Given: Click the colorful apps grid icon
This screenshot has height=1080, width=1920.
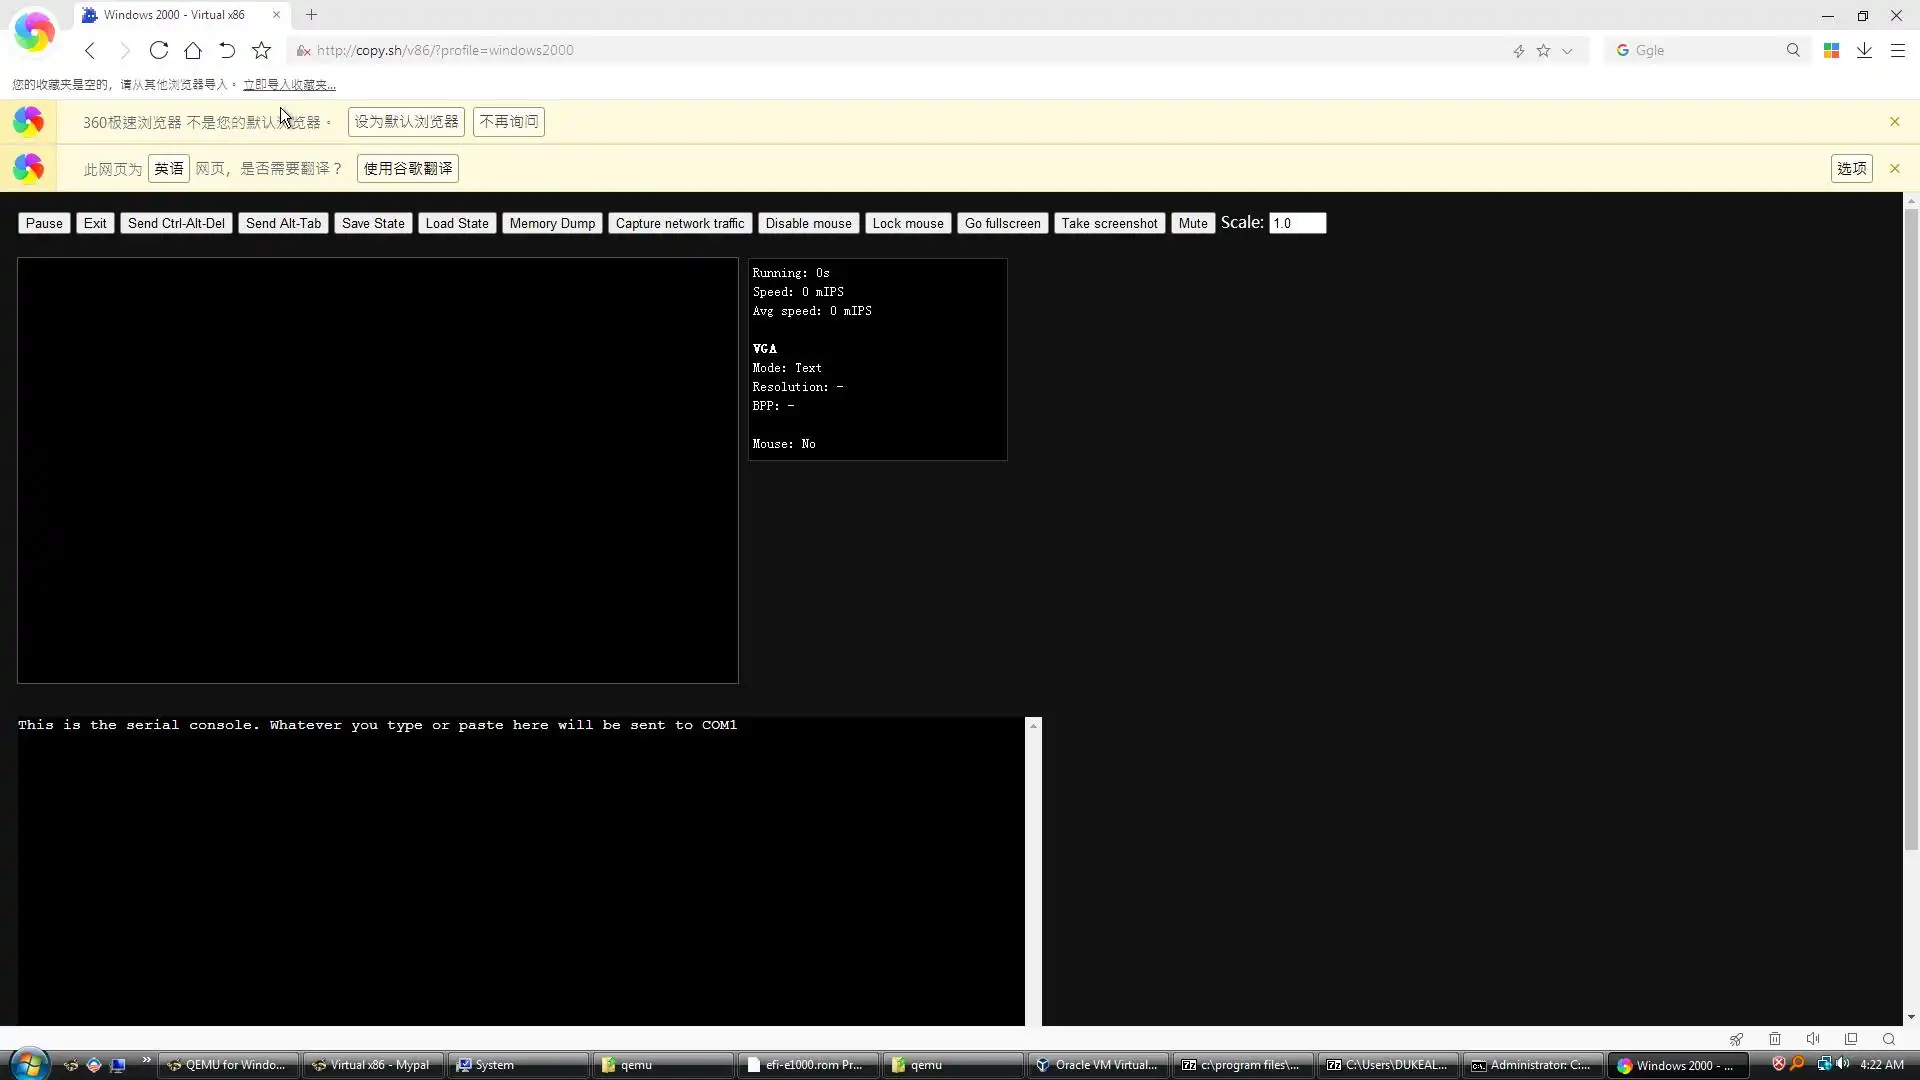Looking at the screenshot, I should click(x=1831, y=50).
